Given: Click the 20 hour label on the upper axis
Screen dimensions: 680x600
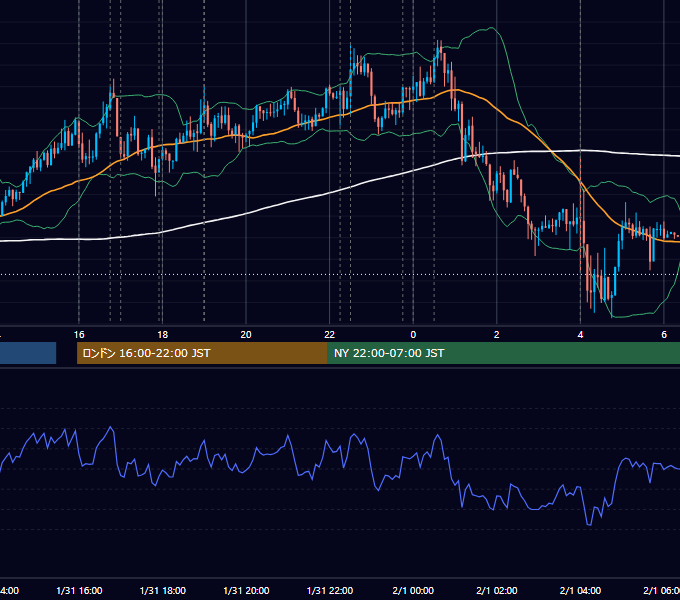Looking at the screenshot, I should tap(246, 335).
